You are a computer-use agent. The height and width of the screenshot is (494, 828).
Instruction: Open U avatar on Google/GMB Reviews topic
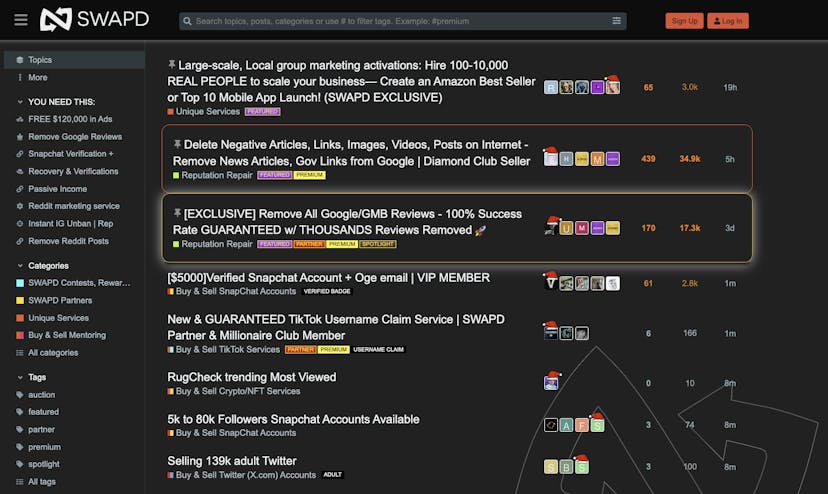[x=566, y=228]
